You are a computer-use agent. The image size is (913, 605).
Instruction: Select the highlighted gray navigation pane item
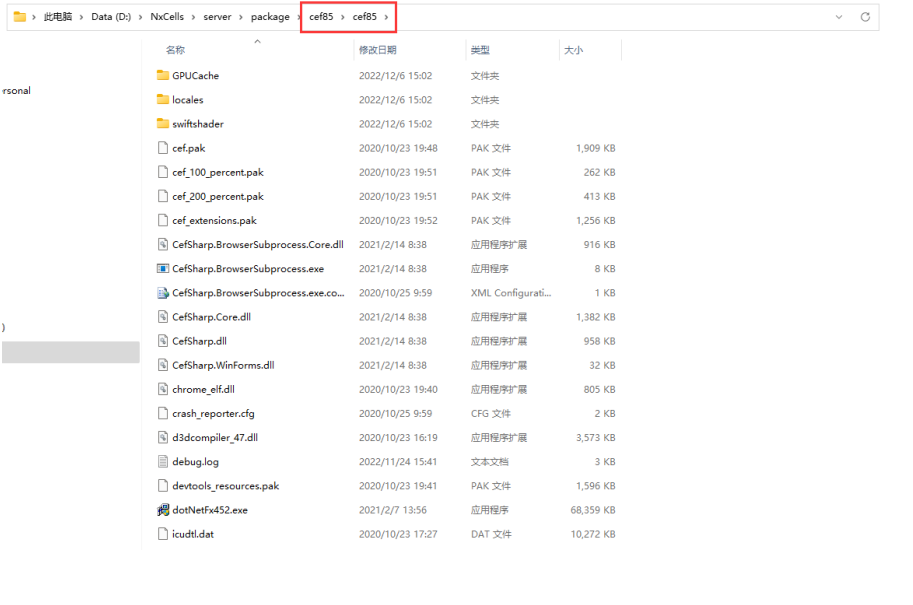(x=70, y=352)
